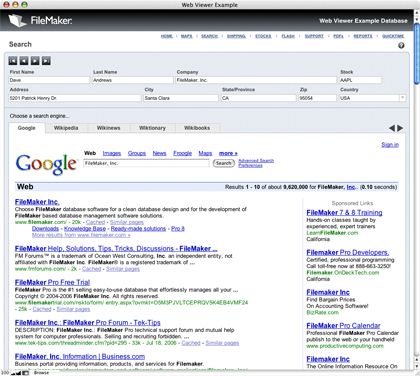Click the window's vertical scrollbar thumb
Image resolution: width=420 pixels, height=376 pixels.
[417, 53]
